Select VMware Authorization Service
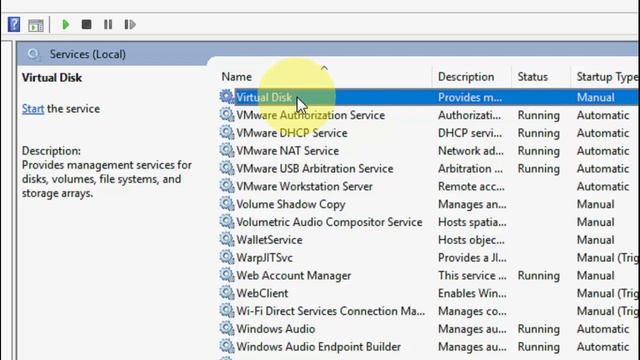640x360 pixels. tap(311, 115)
